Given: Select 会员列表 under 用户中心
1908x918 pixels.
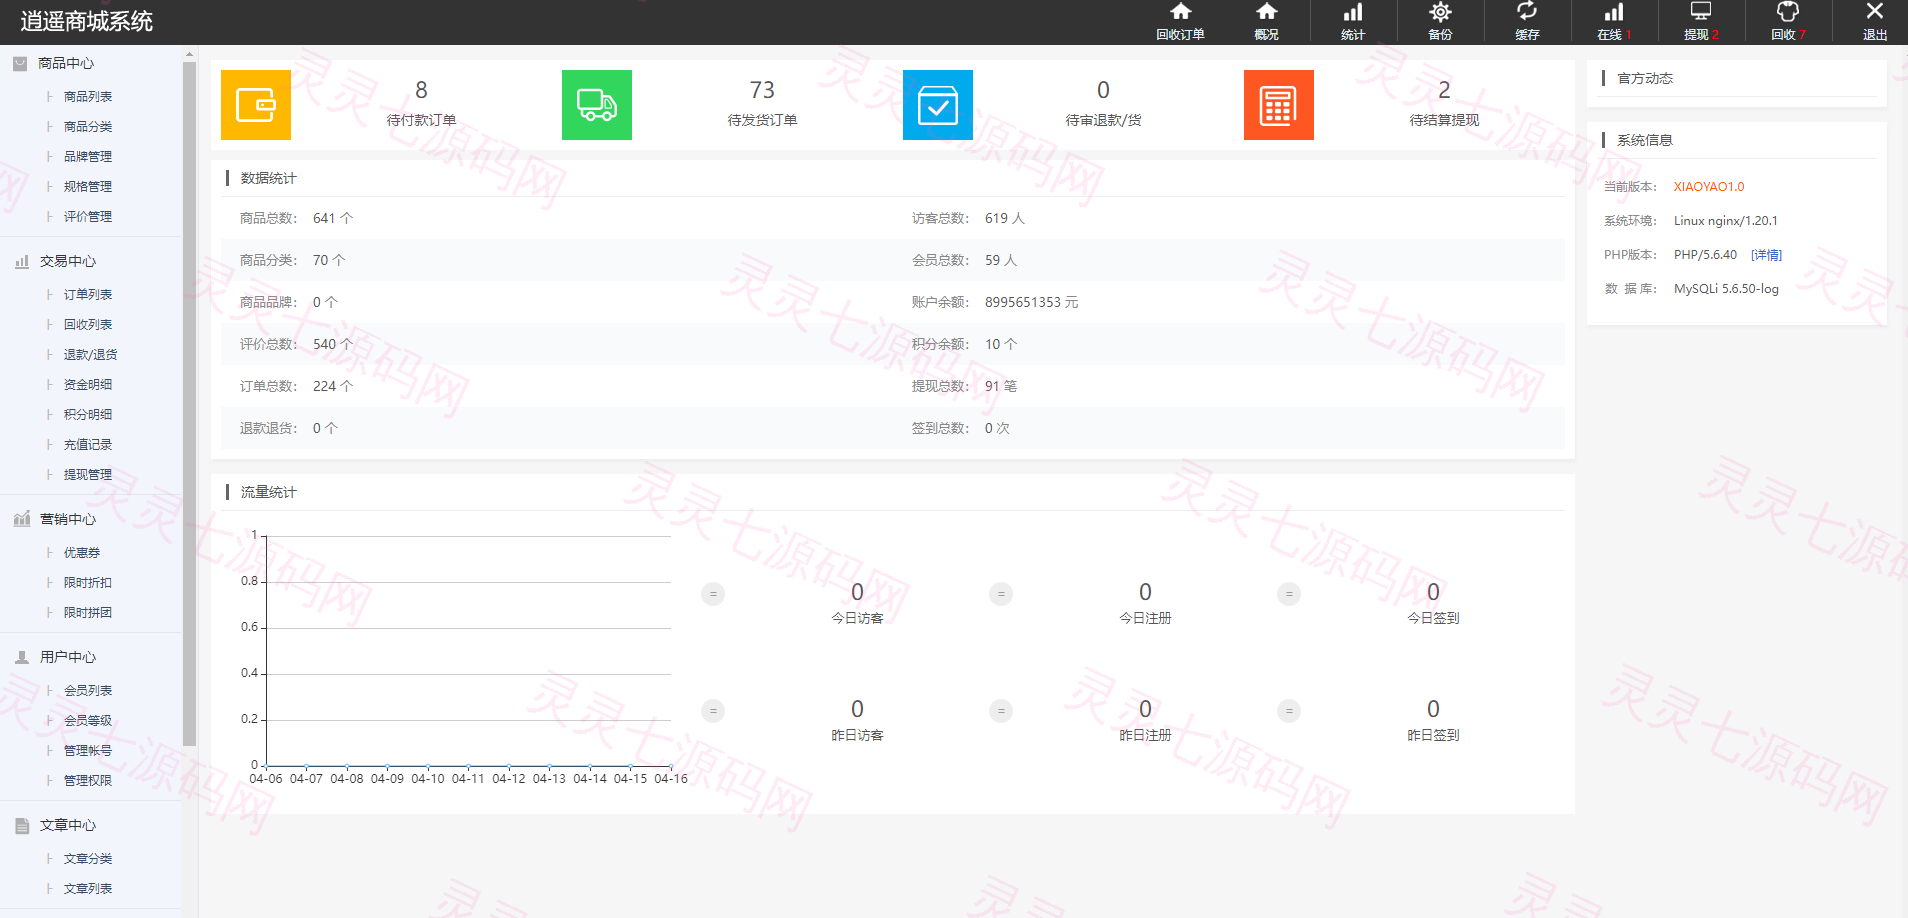Looking at the screenshot, I should [88, 691].
